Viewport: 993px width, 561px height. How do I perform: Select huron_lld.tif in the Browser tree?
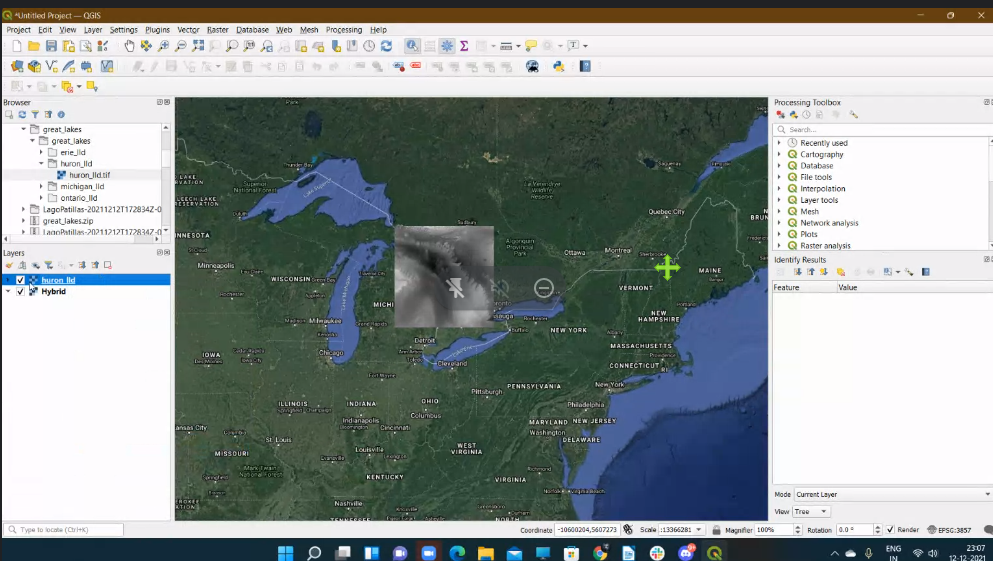[x=89, y=175]
